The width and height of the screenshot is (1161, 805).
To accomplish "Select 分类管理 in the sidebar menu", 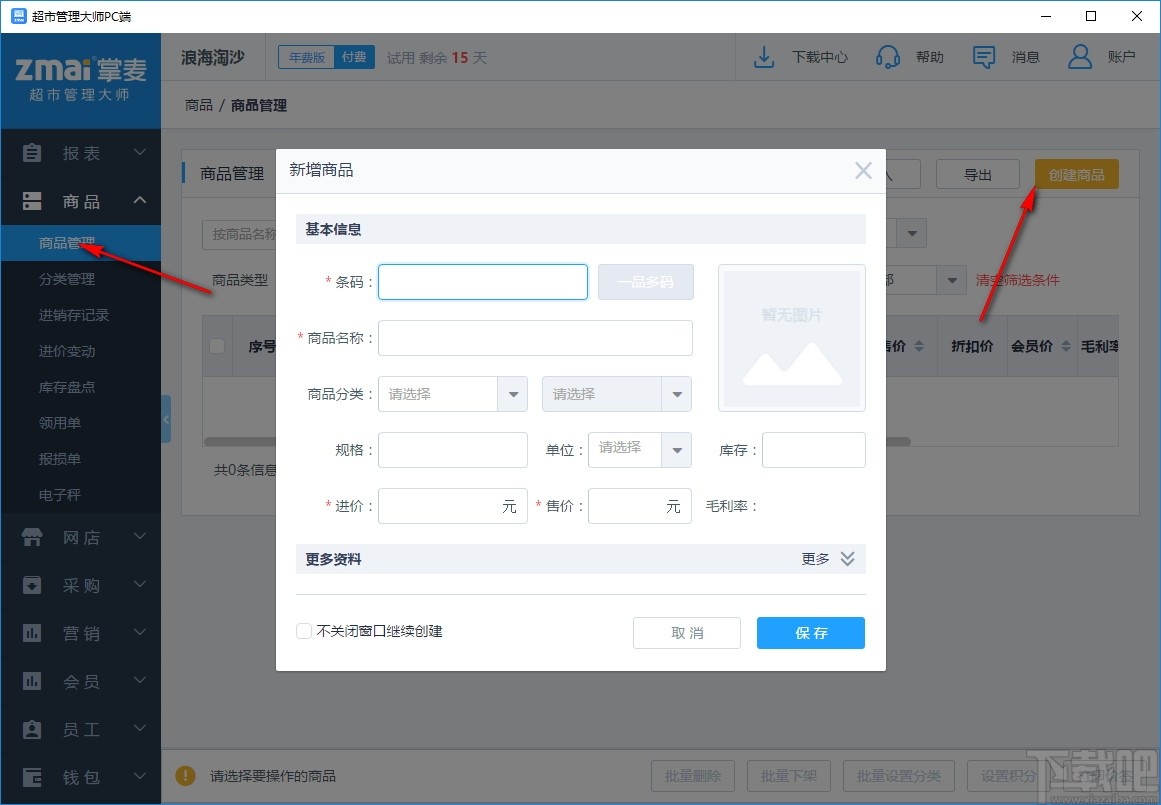I will pos(66,279).
